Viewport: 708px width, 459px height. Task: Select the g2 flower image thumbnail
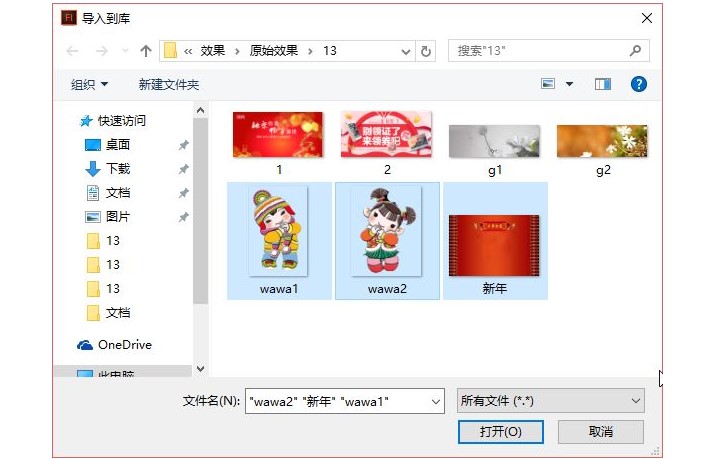602,142
